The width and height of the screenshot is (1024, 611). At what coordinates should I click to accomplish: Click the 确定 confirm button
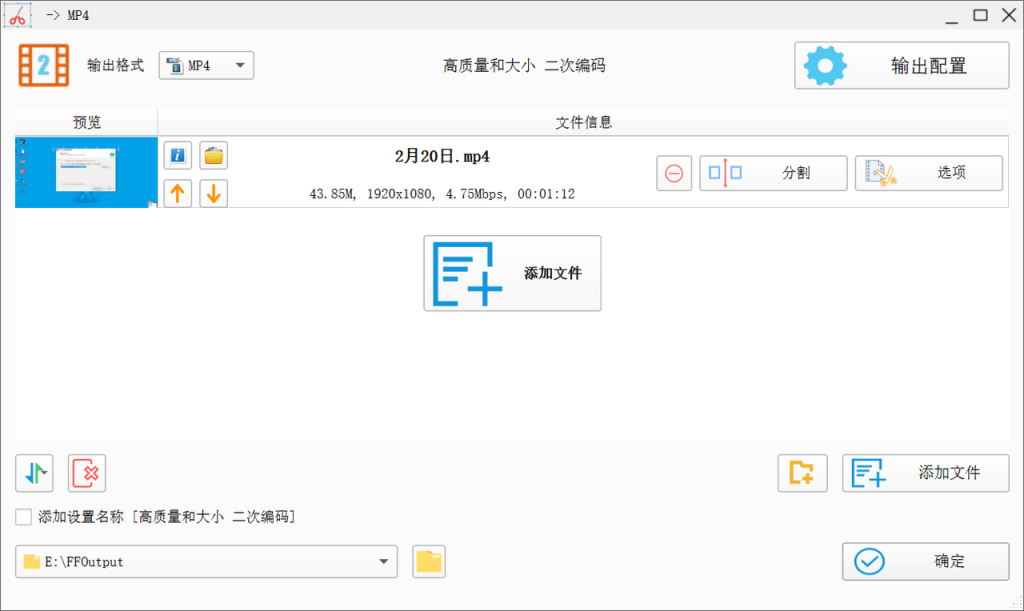coord(925,561)
